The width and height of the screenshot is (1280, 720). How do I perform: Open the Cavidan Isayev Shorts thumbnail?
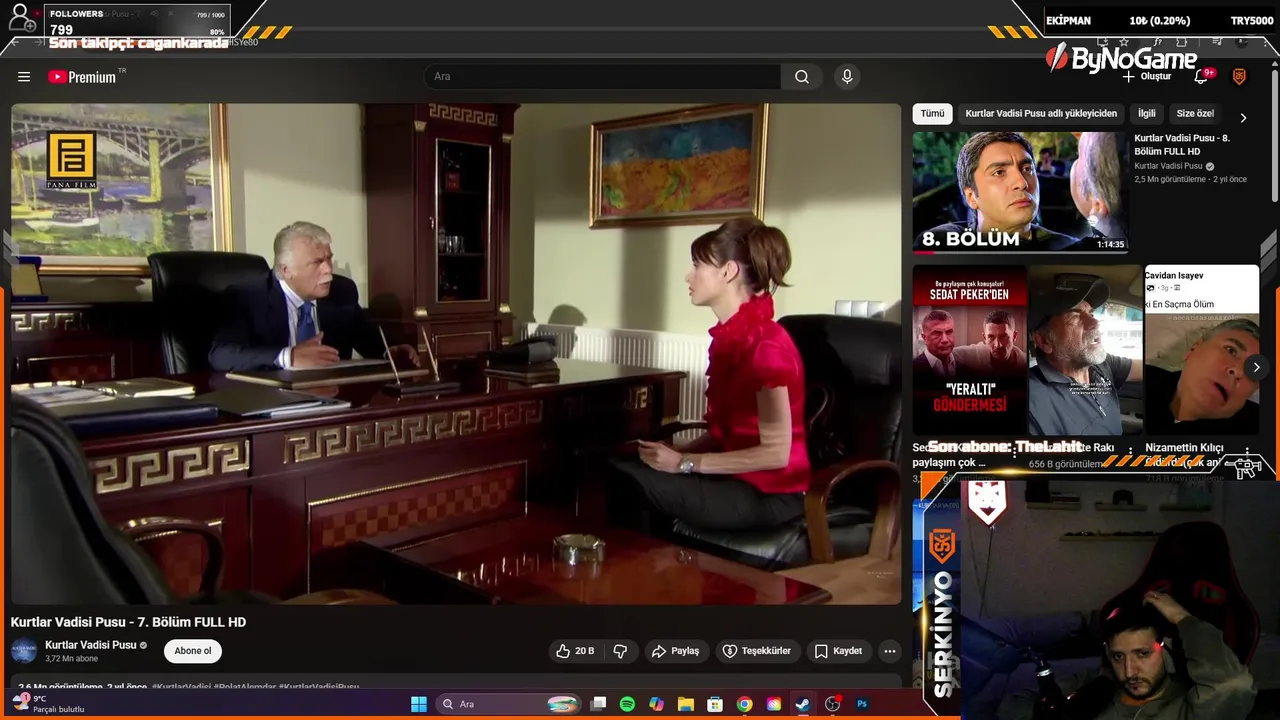click(x=1201, y=350)
